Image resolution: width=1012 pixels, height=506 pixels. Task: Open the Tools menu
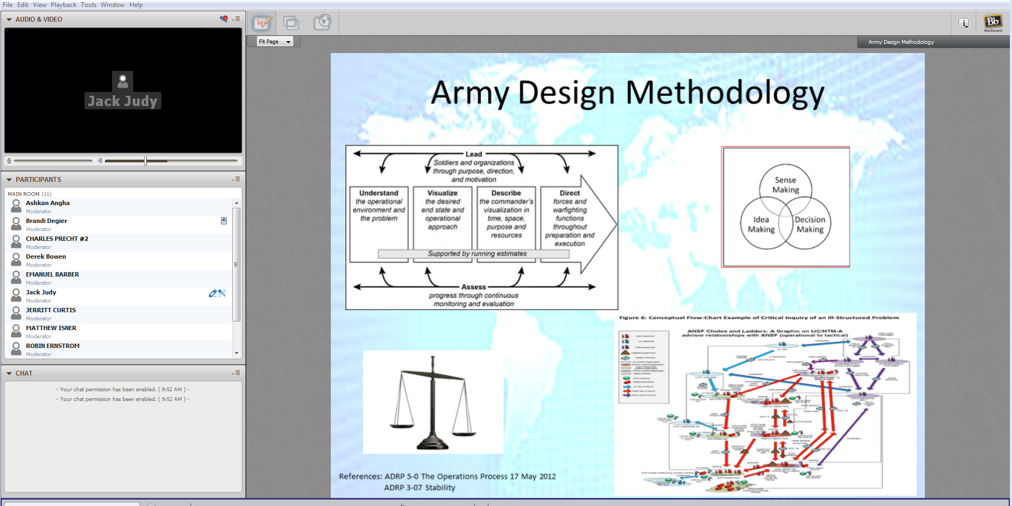88,5
